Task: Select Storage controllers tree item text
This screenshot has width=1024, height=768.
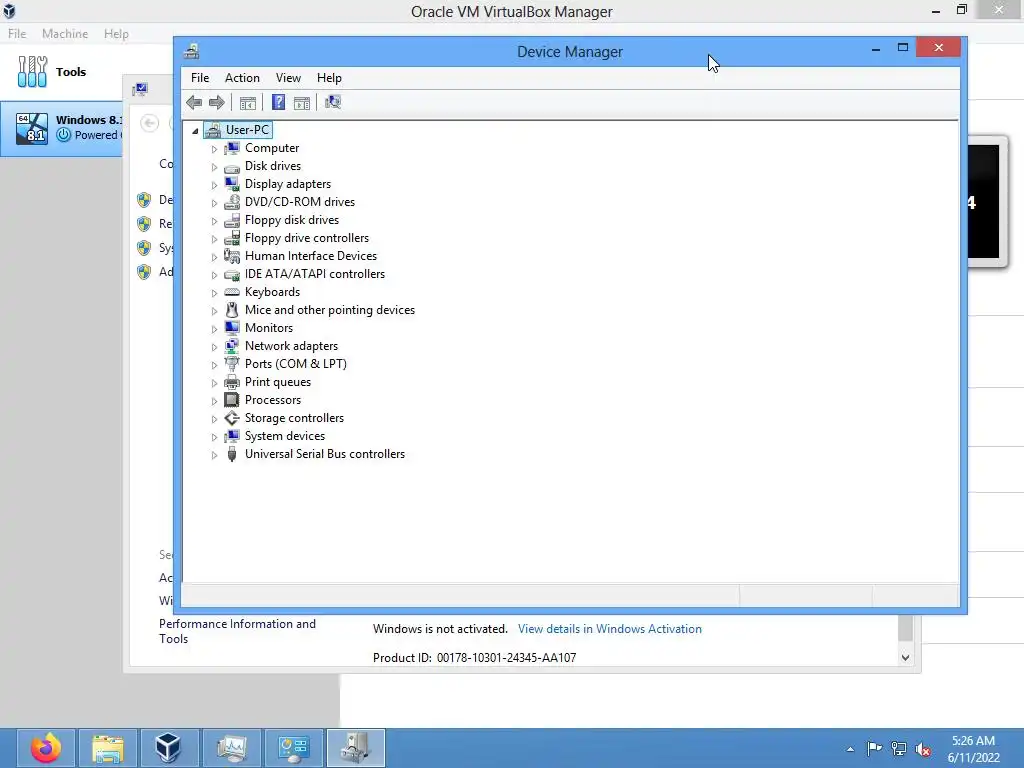Action: coord(295,418)
